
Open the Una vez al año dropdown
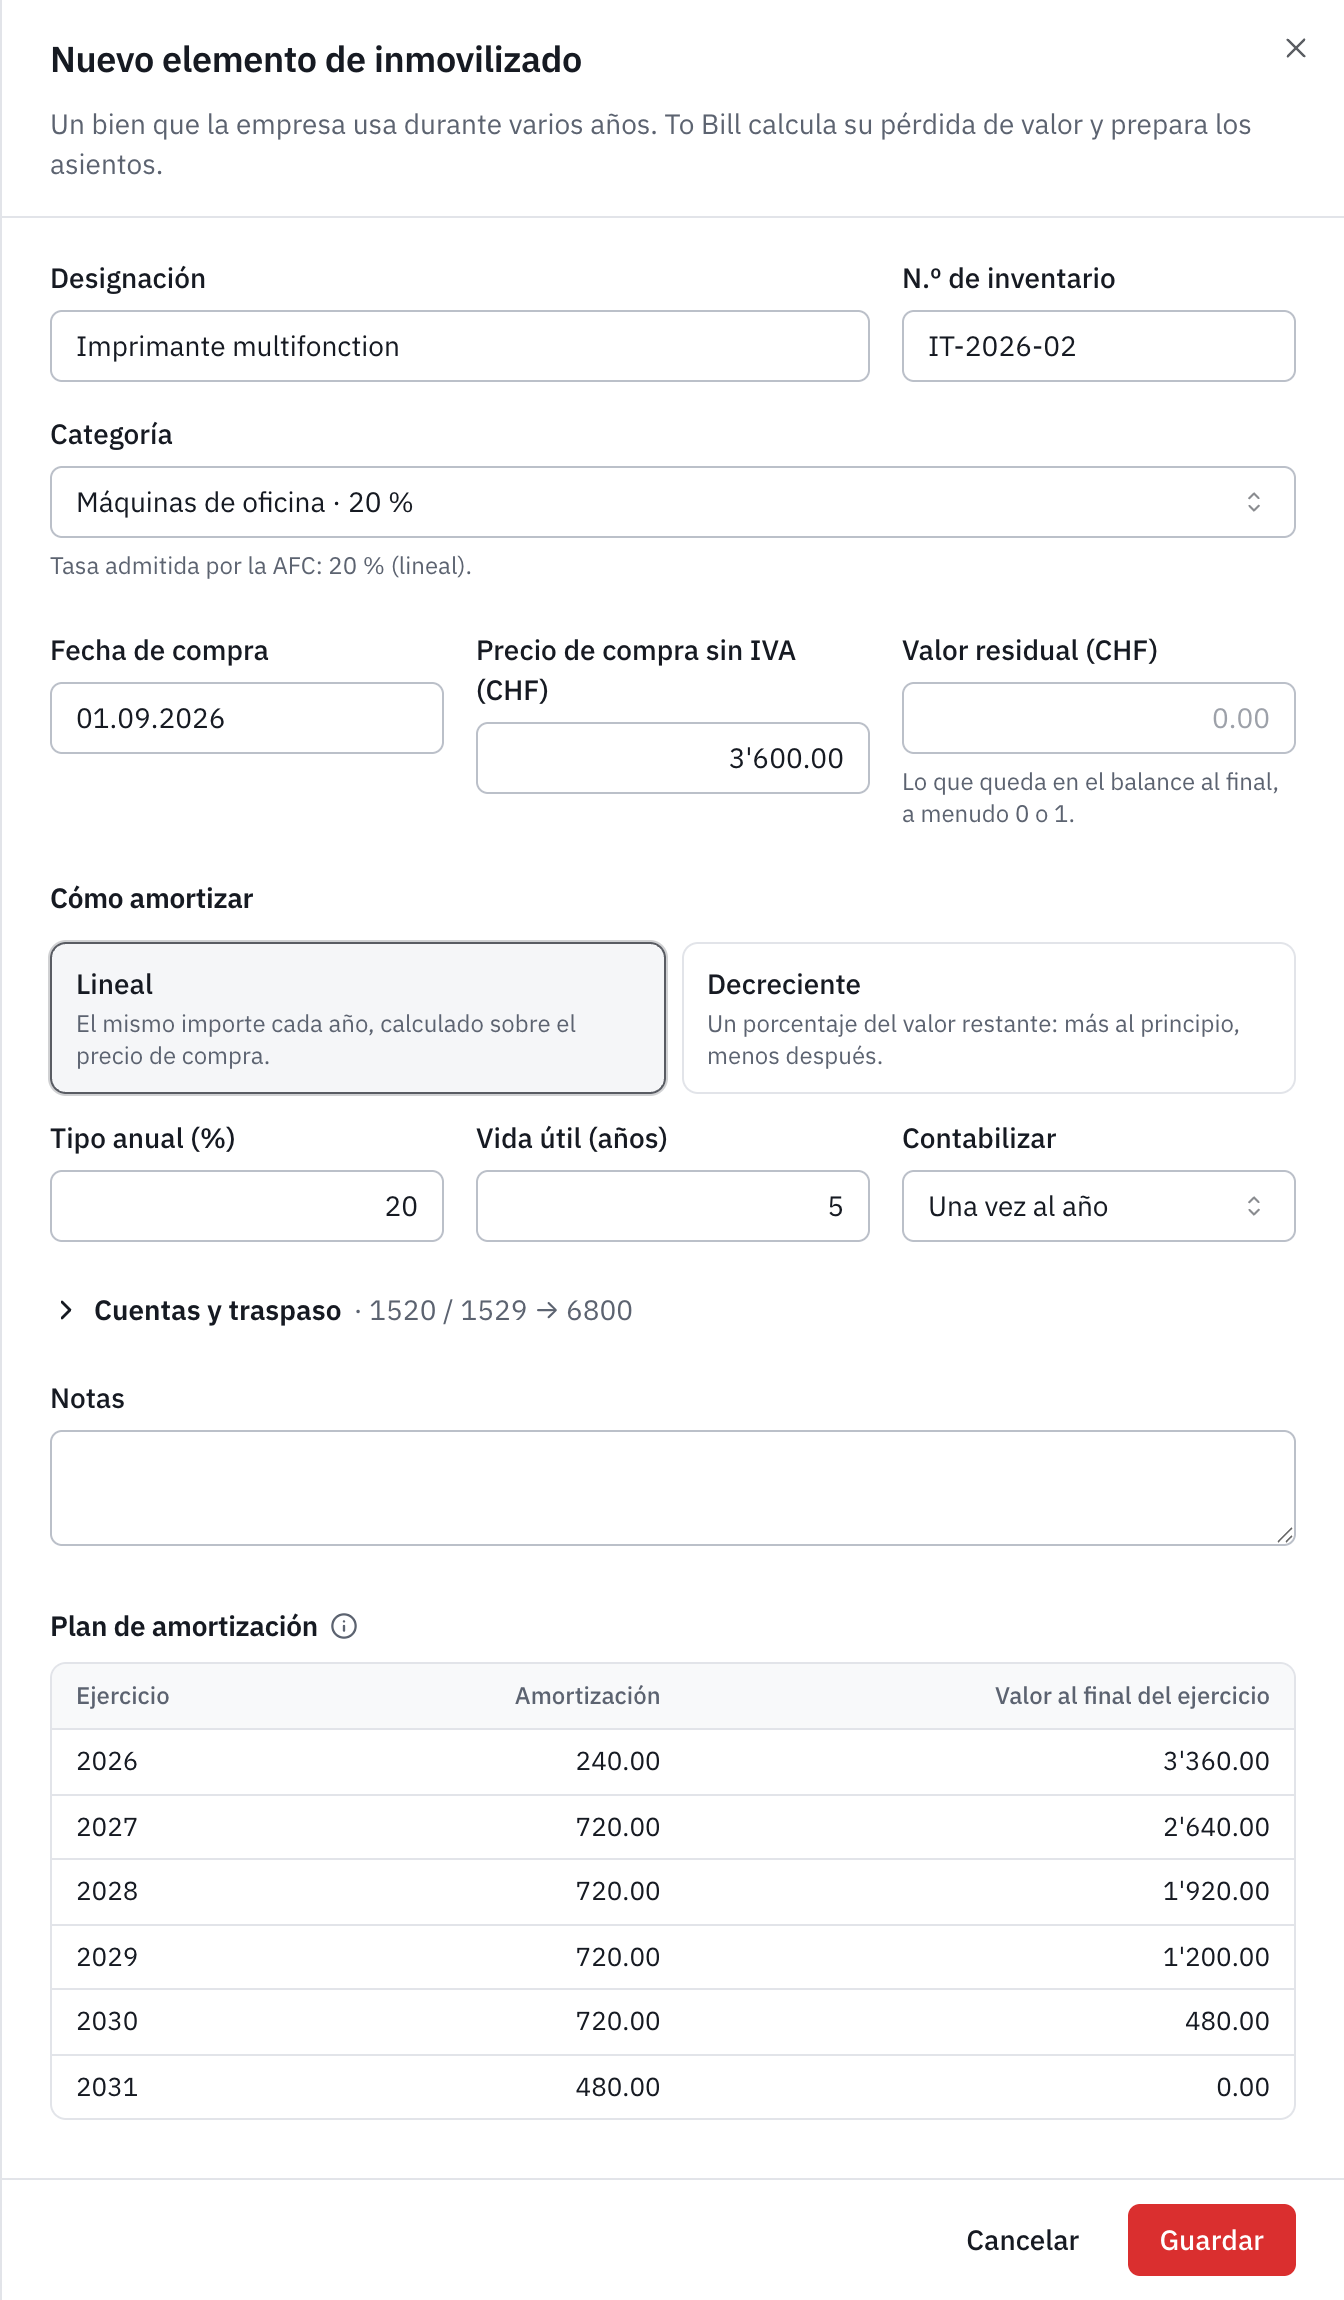coord(1099,1206)
